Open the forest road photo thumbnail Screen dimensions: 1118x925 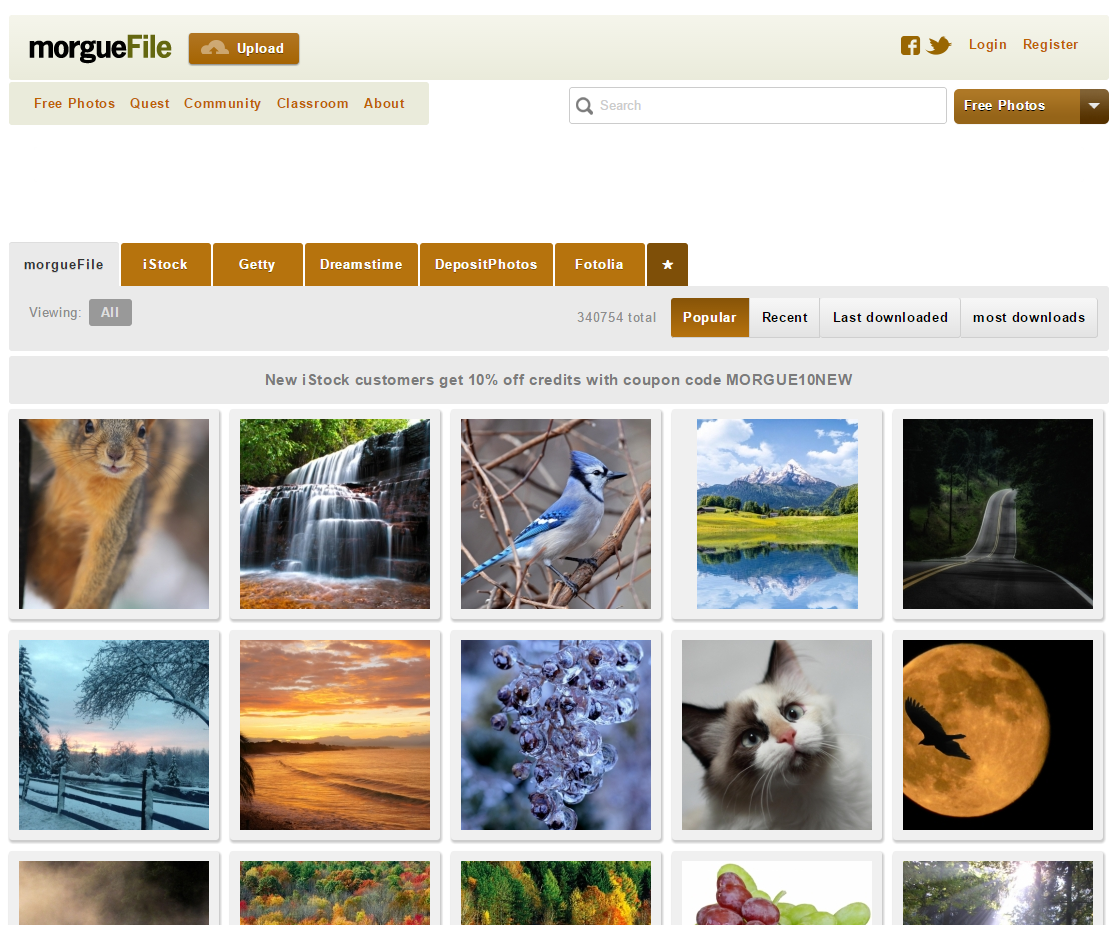tap(998, 514)
